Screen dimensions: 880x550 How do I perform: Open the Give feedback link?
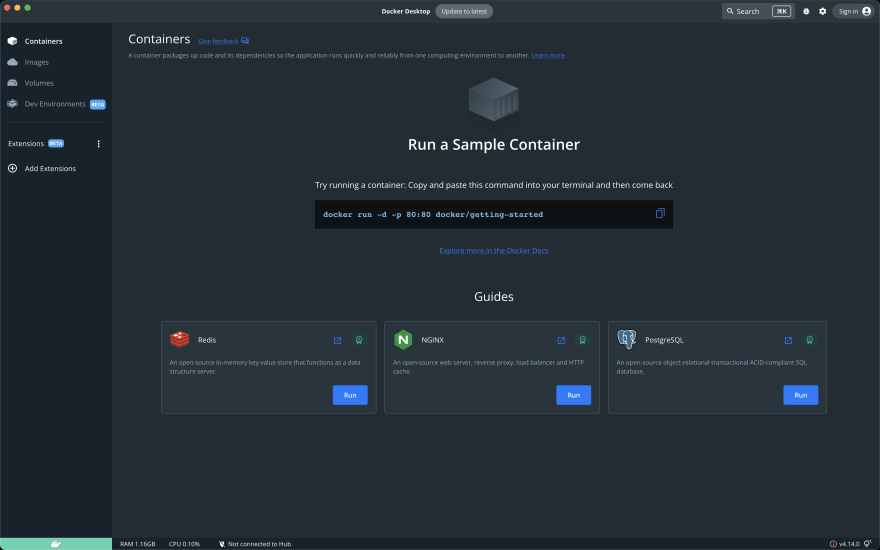click(218, 41)
